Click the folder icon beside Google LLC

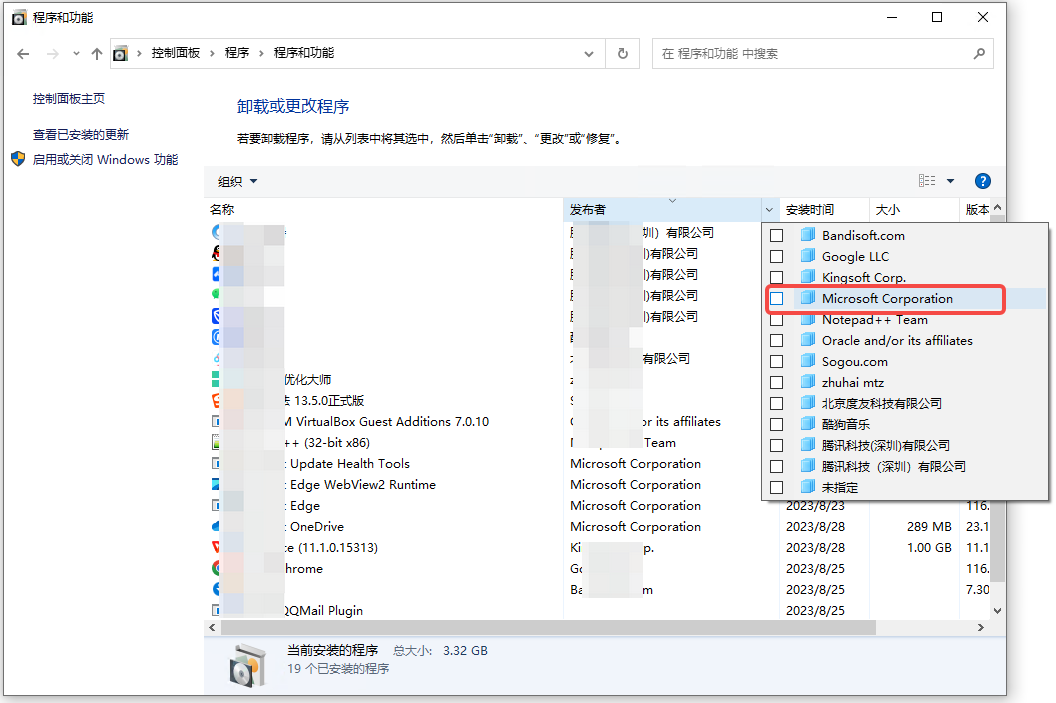[807, 256]
